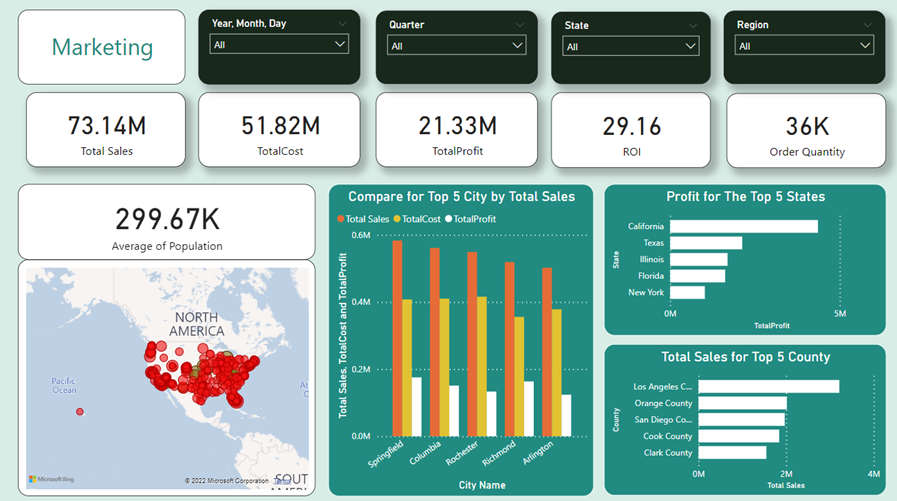The height and width of the screenshot is (501, 897).
Task: Click the yellow TotalCost legend marker
Action: [397, 219]
